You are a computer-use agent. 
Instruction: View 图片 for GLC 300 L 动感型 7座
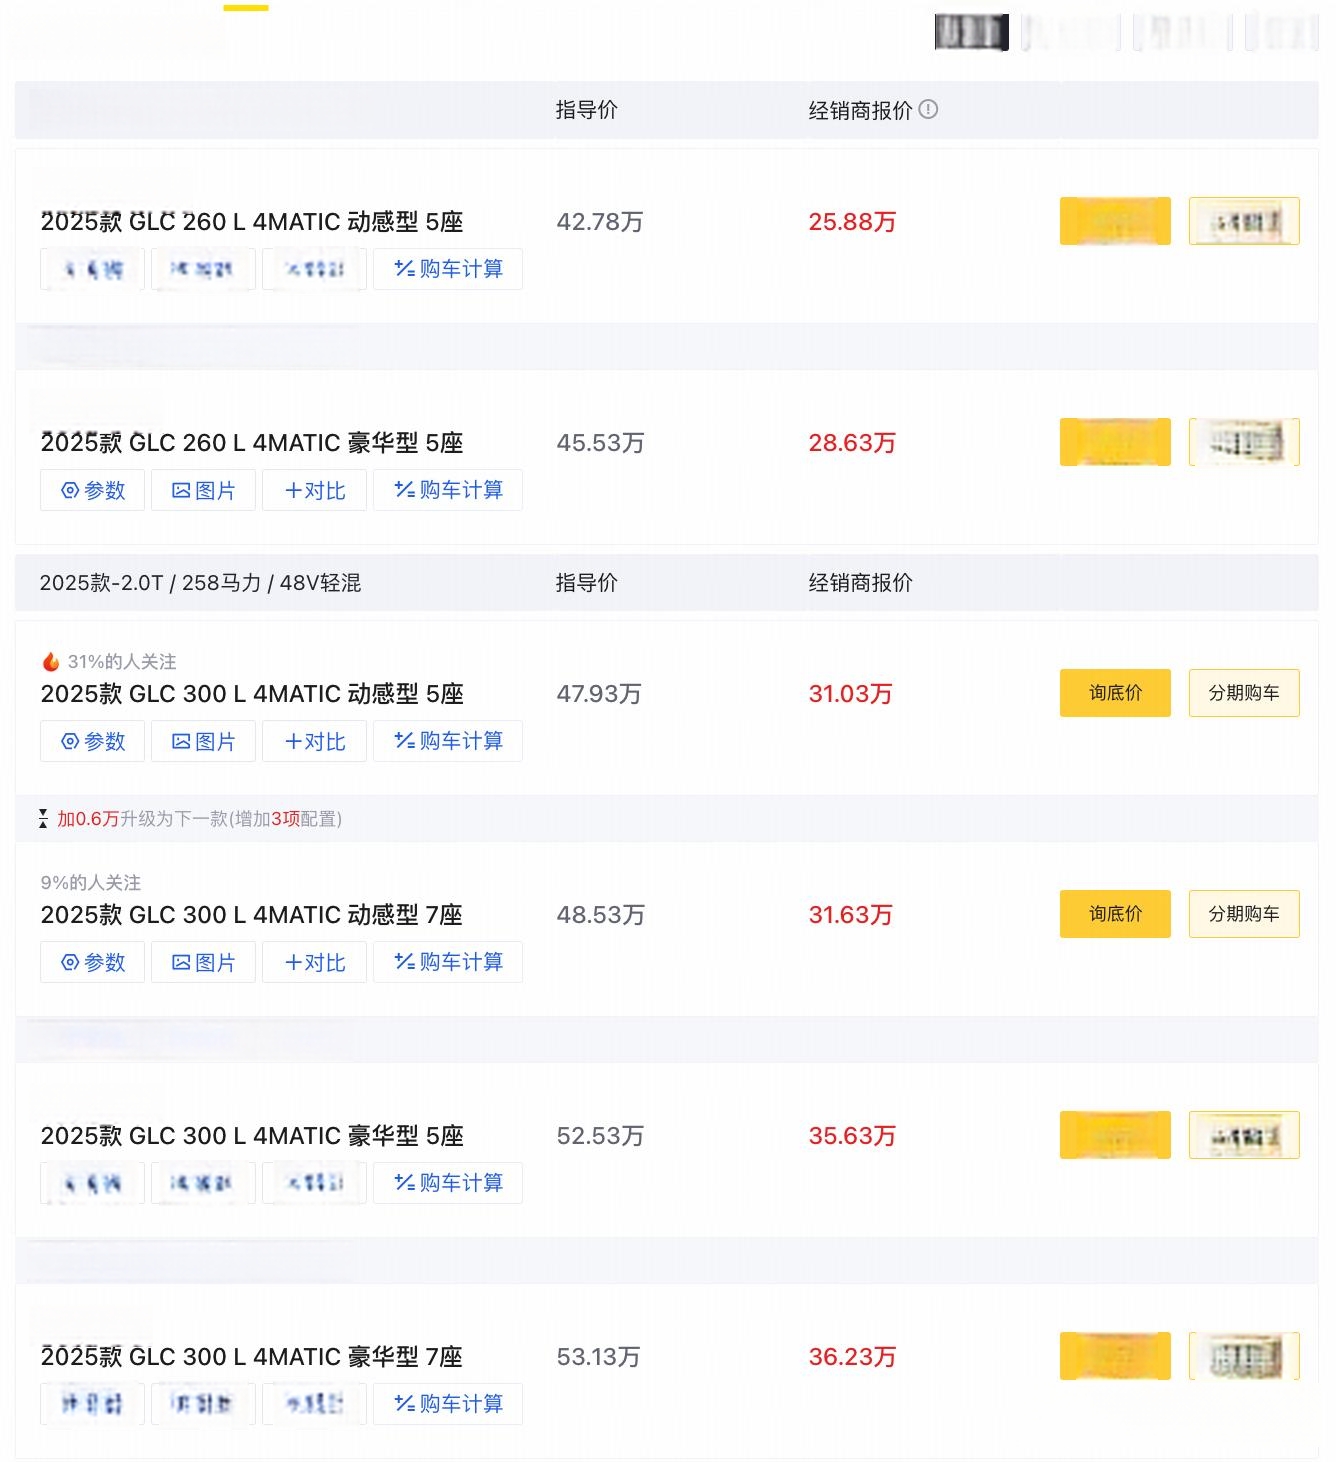point(204,962)
